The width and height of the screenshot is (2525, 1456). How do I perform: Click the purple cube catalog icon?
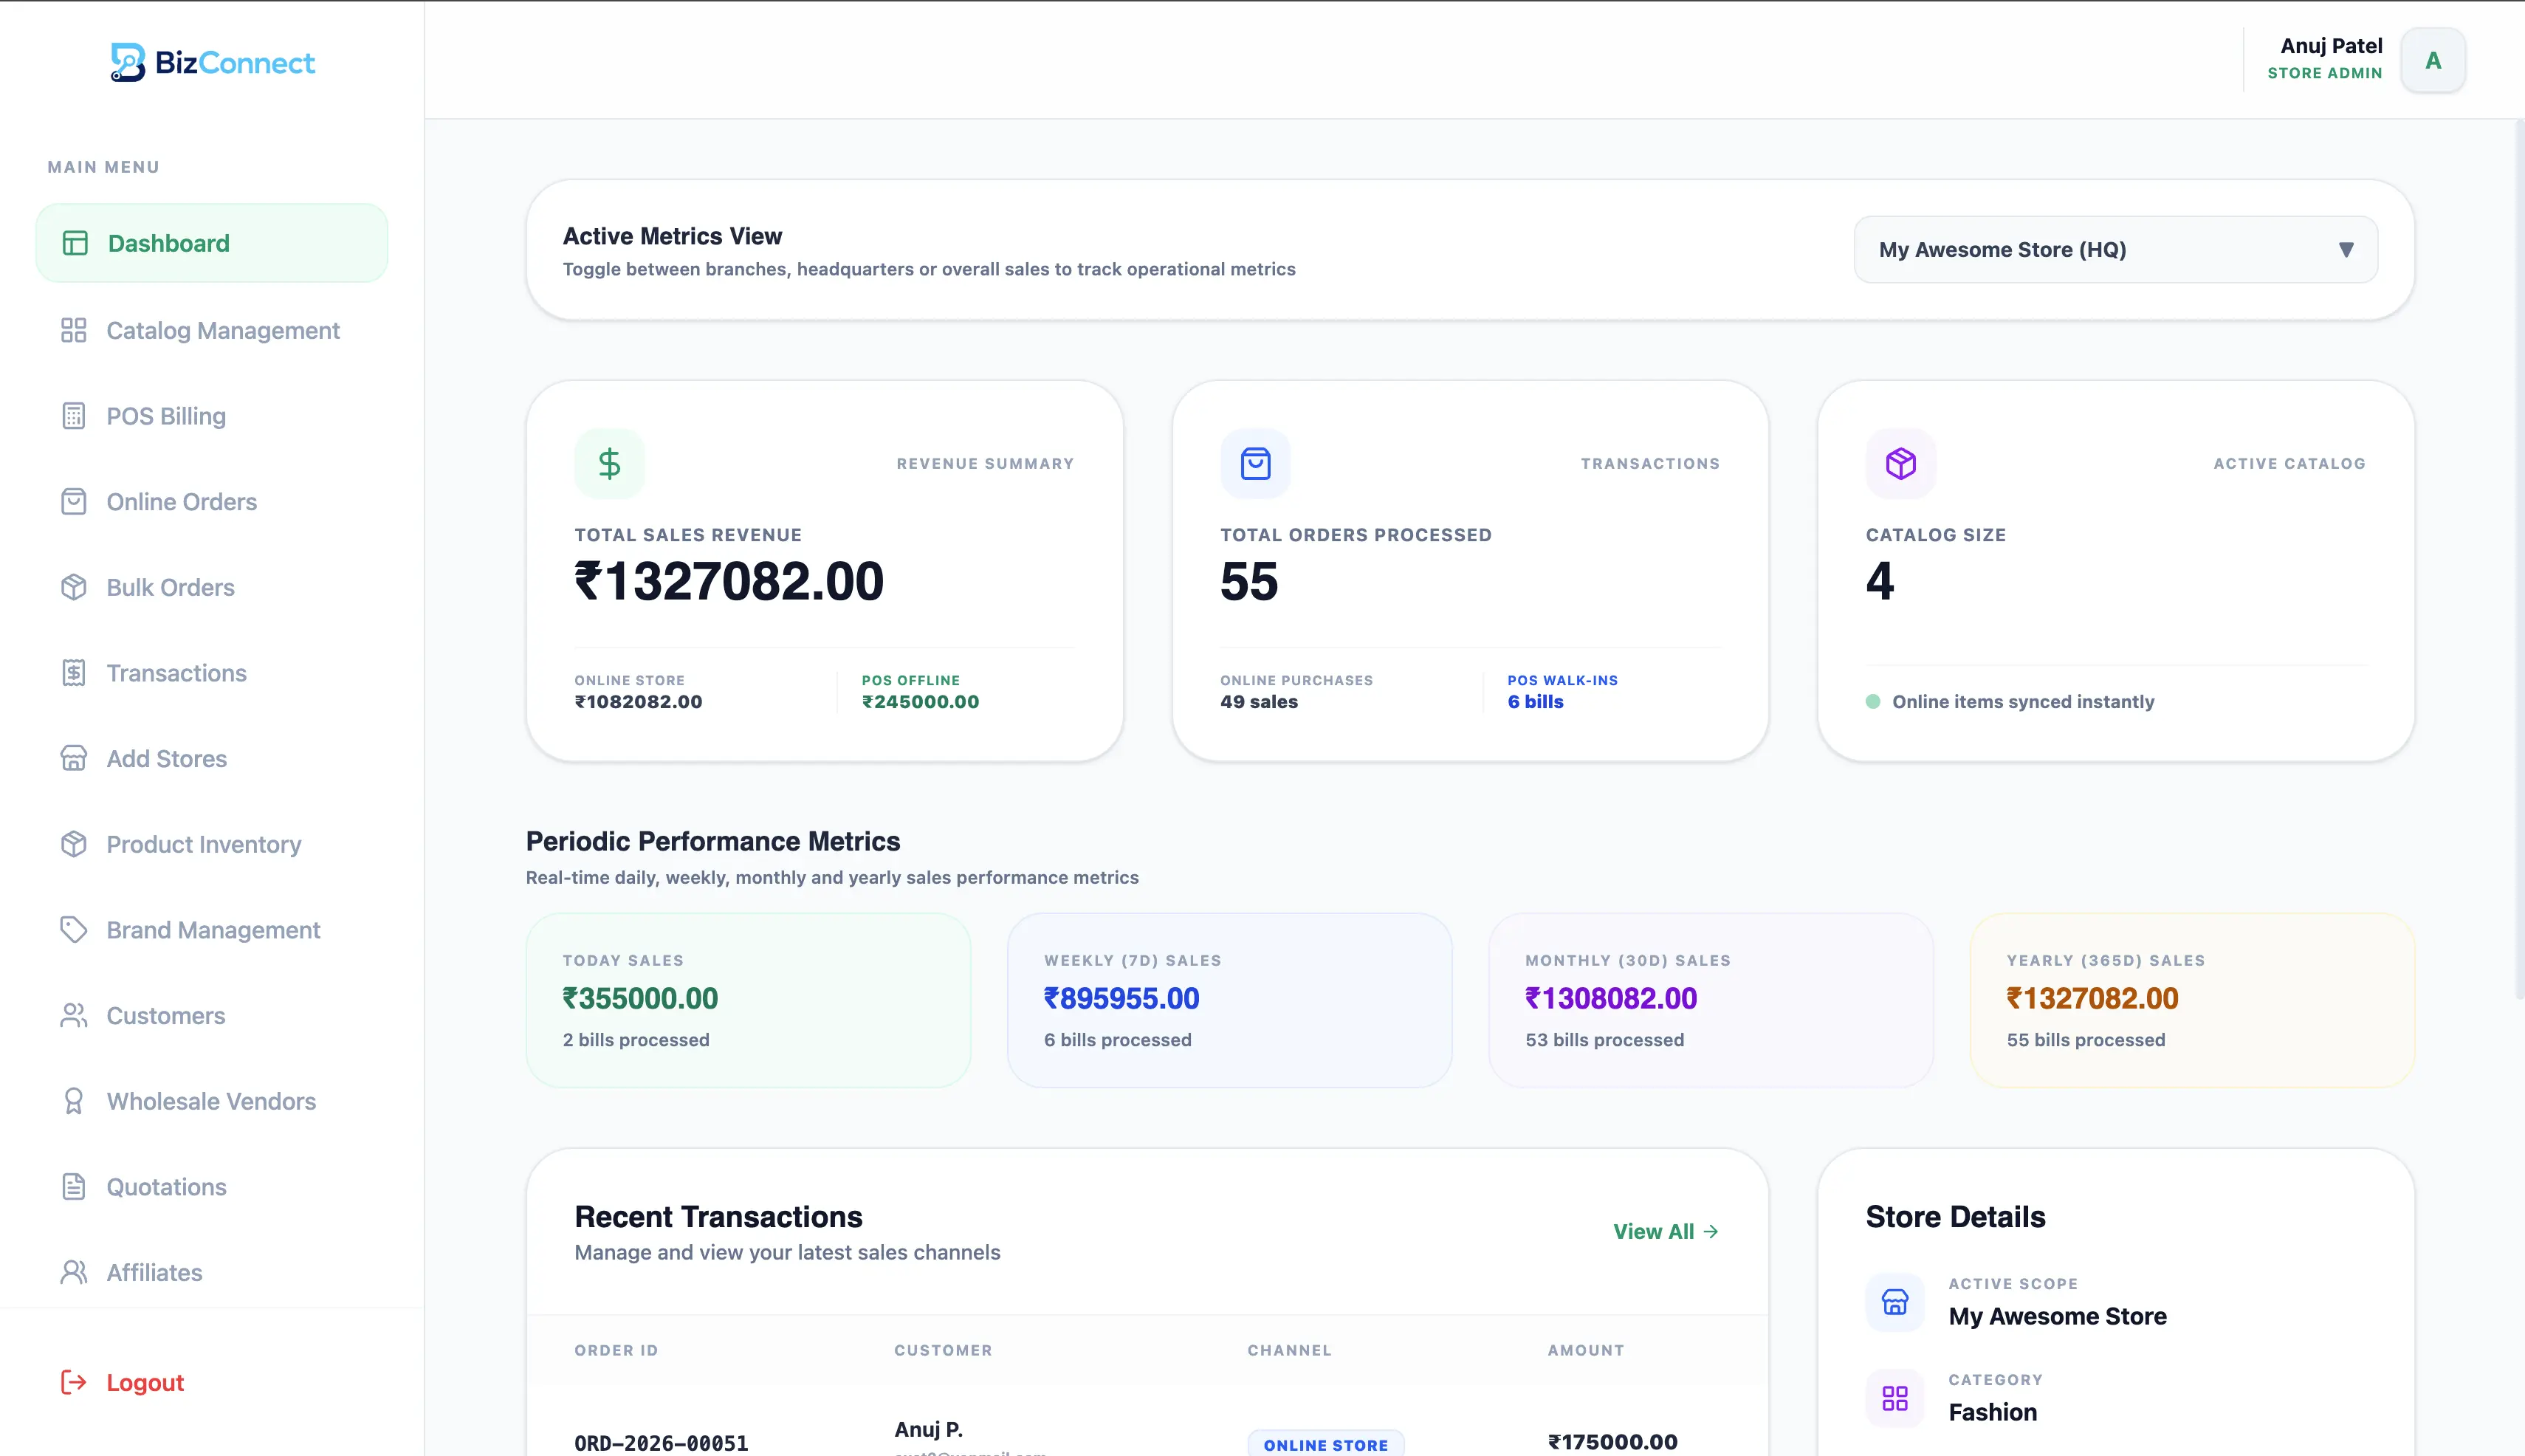tap(1901, 464)
